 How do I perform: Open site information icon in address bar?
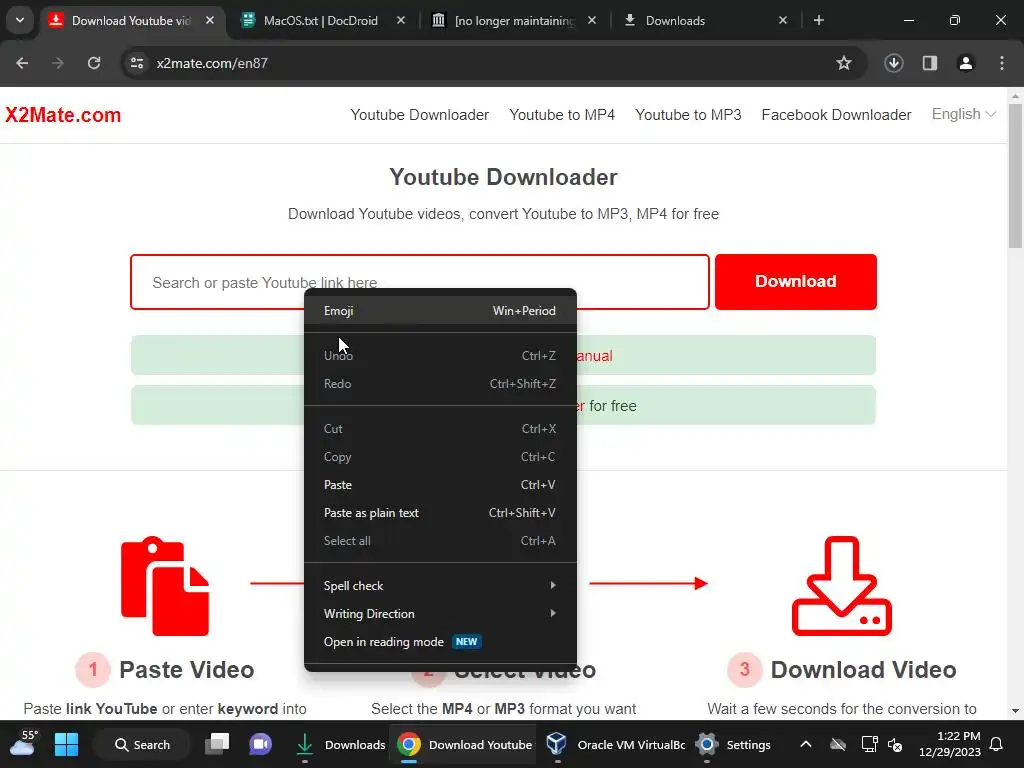137,63
